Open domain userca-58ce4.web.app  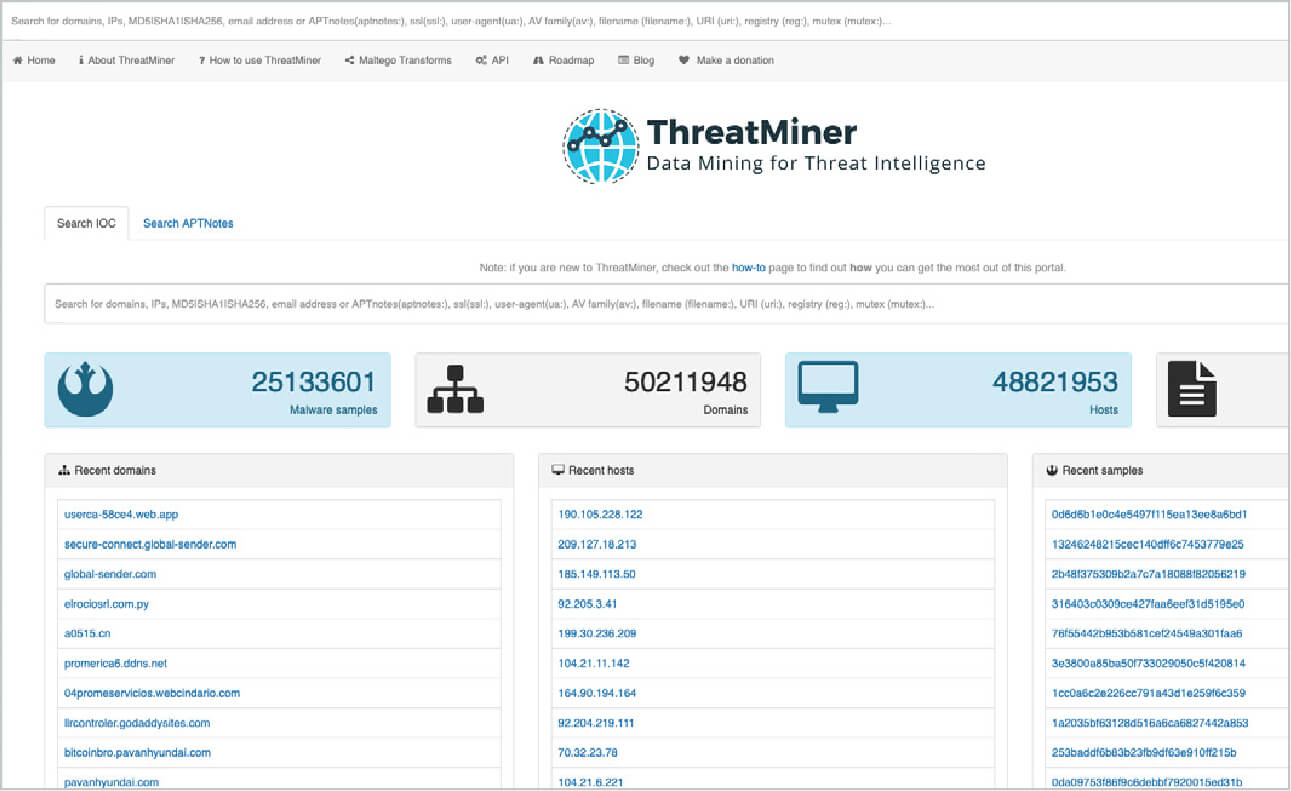pos(121,514)
